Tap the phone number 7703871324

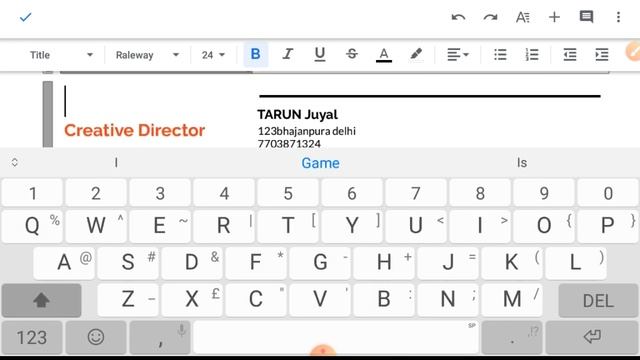click(x=289, y=144)
